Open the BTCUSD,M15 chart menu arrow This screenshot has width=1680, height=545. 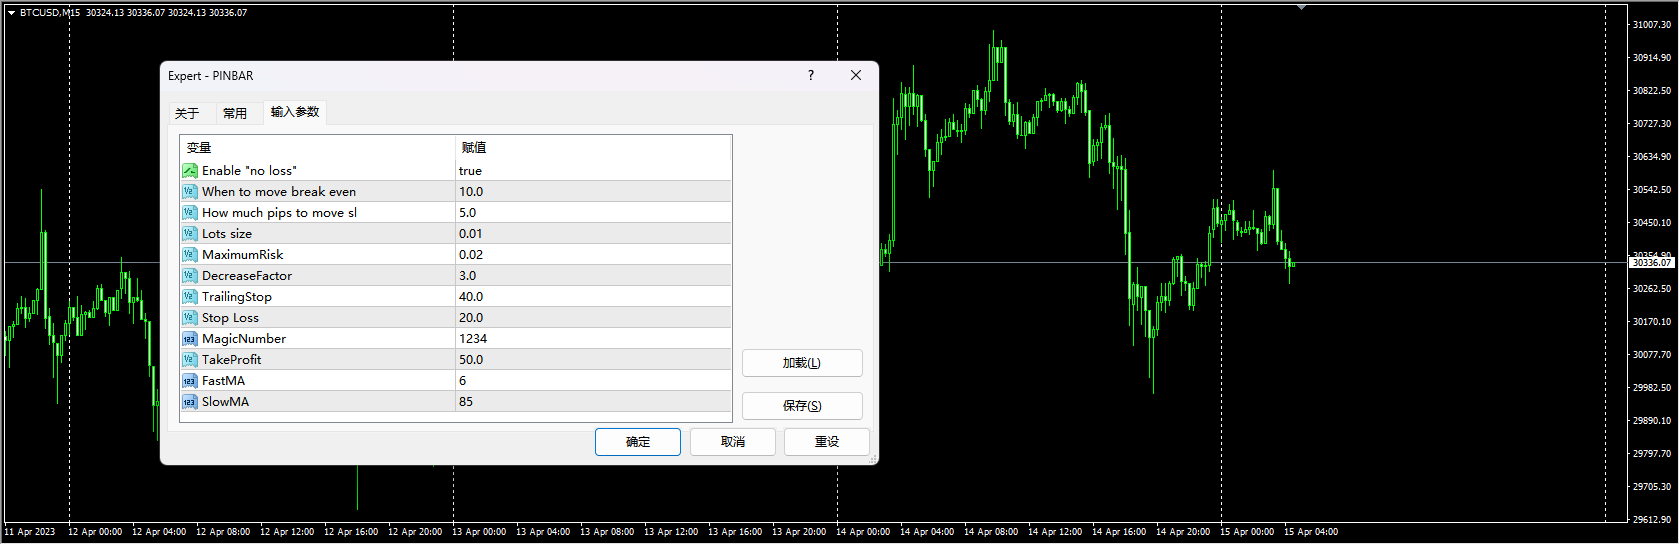coord(11,13)
